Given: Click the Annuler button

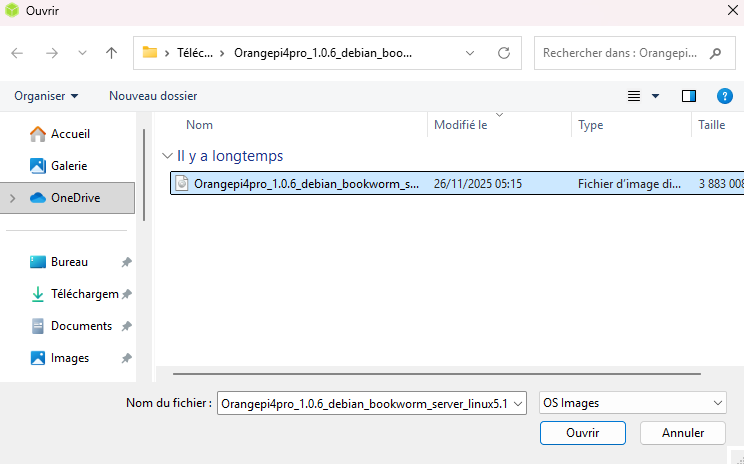Looking at the screenshot, I should (x=683, y=433).
